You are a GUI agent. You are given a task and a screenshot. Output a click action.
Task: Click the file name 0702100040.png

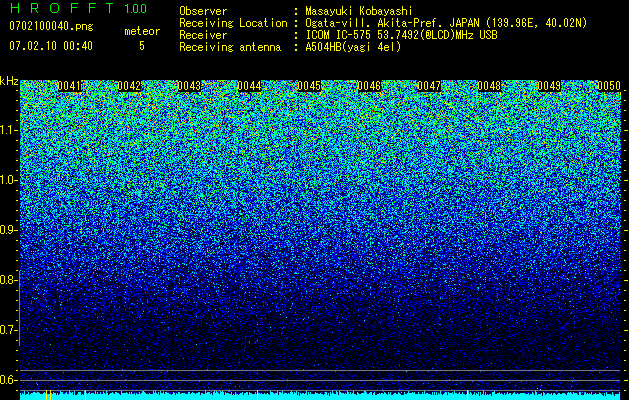click(x=51, y=27)
